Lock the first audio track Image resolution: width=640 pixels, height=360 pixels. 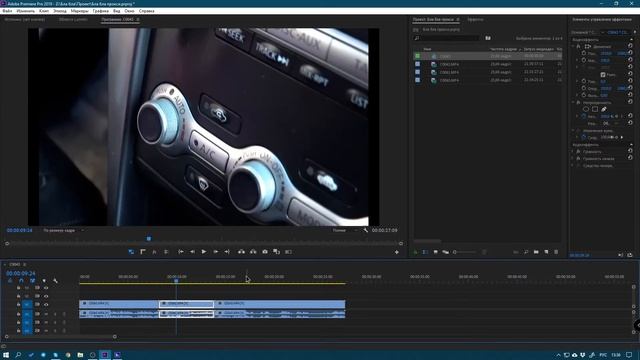pyautogui.click(x=18, y=314)
